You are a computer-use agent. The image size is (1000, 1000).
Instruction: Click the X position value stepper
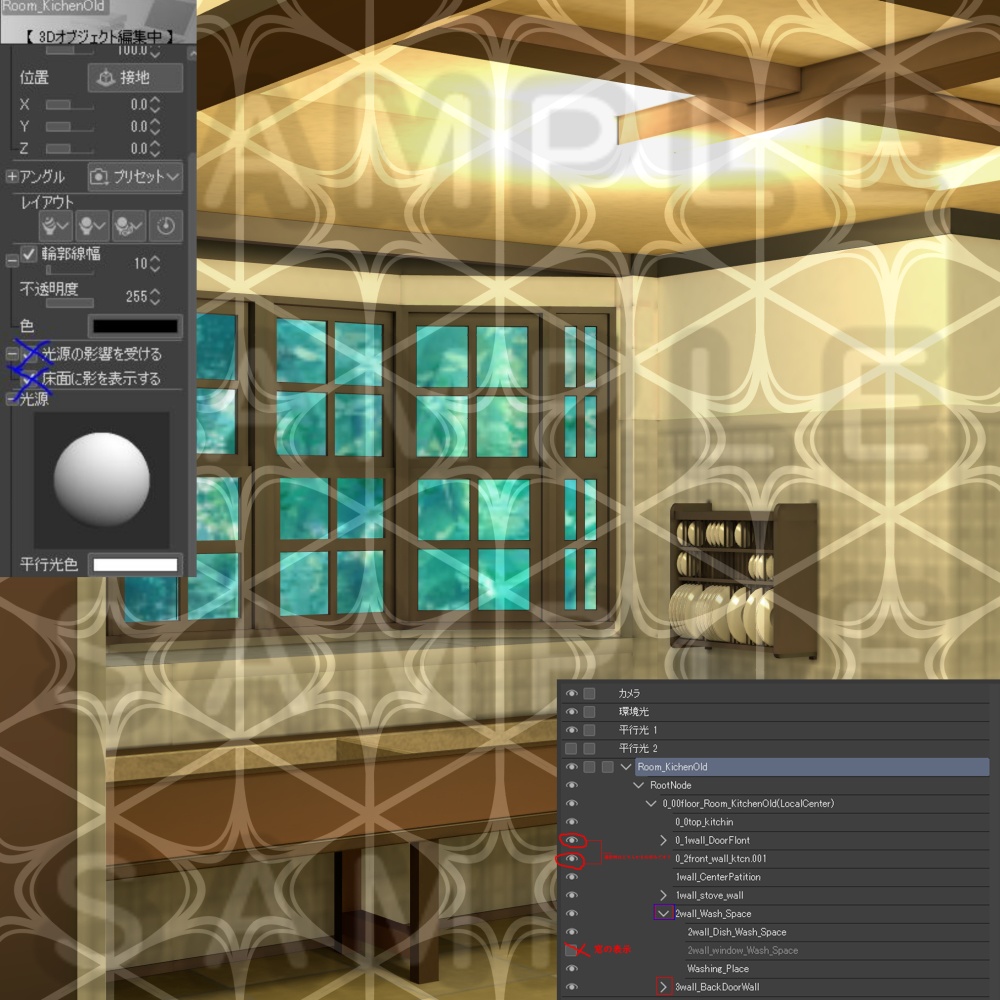click(x=154, y=105)
